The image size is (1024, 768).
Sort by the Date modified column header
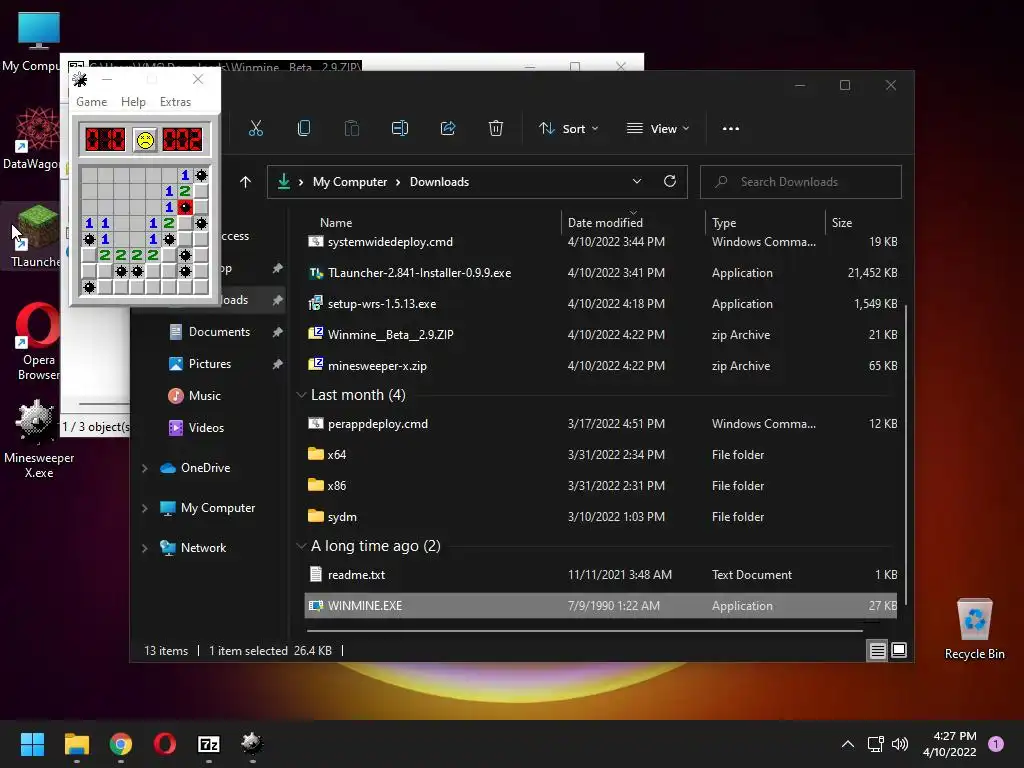coord(605,223)
